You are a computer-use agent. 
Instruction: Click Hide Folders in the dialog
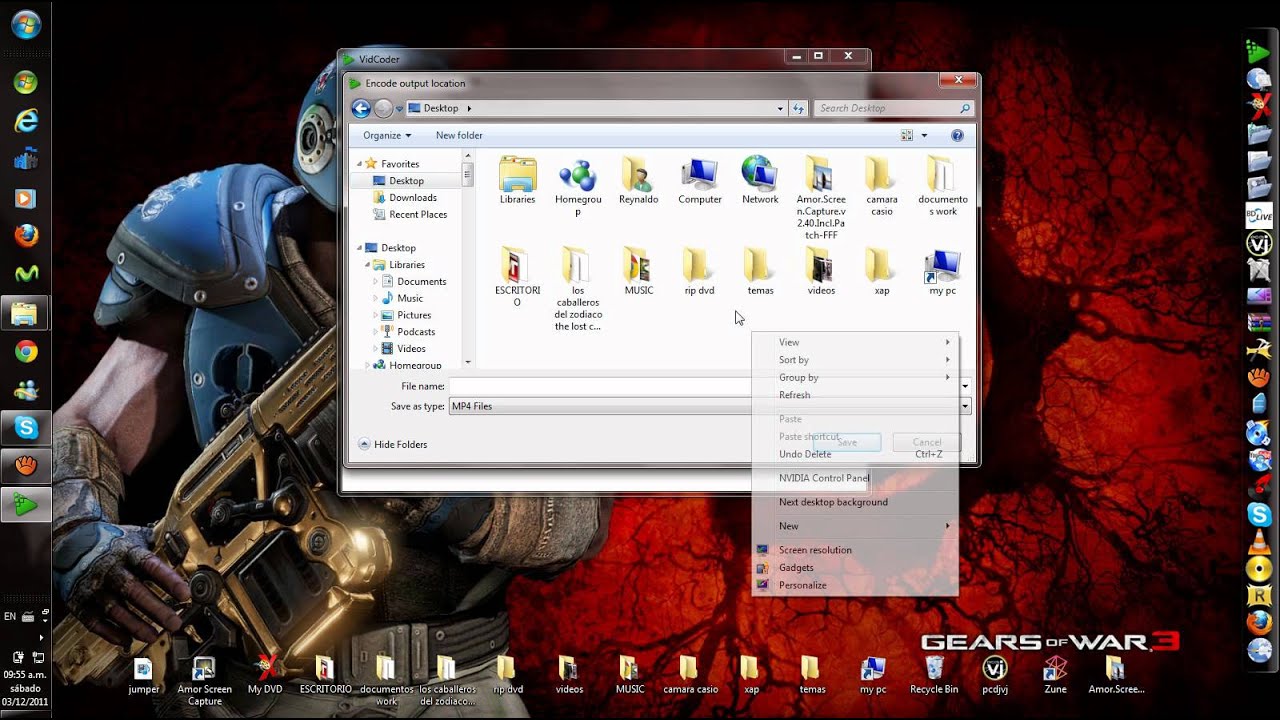click(392, 444)
